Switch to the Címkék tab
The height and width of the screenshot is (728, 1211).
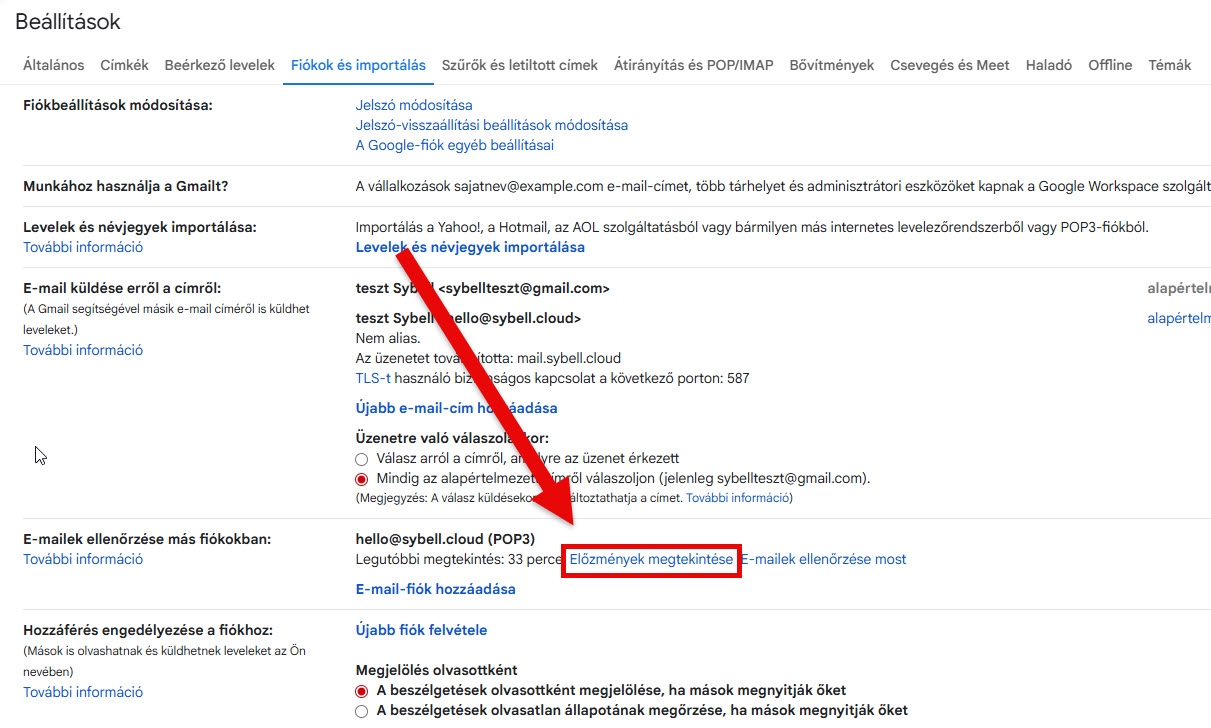tap(124, 65)
